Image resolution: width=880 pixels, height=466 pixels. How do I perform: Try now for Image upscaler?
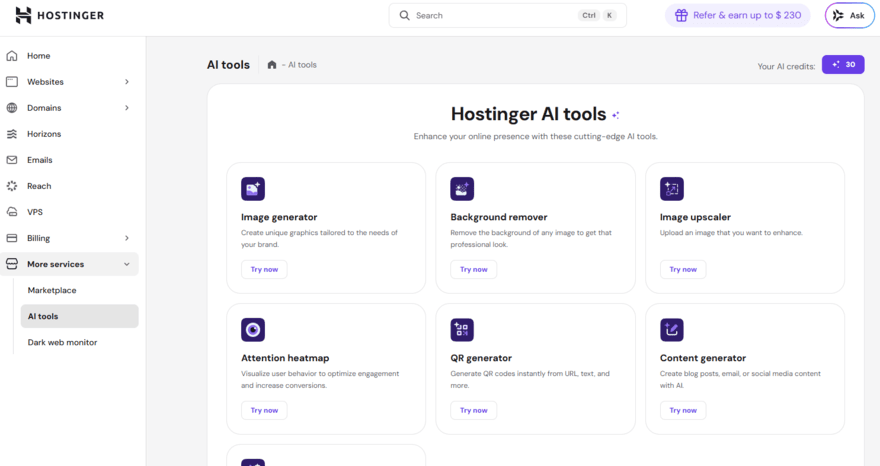pyautogui.click(x=683, y=269)
